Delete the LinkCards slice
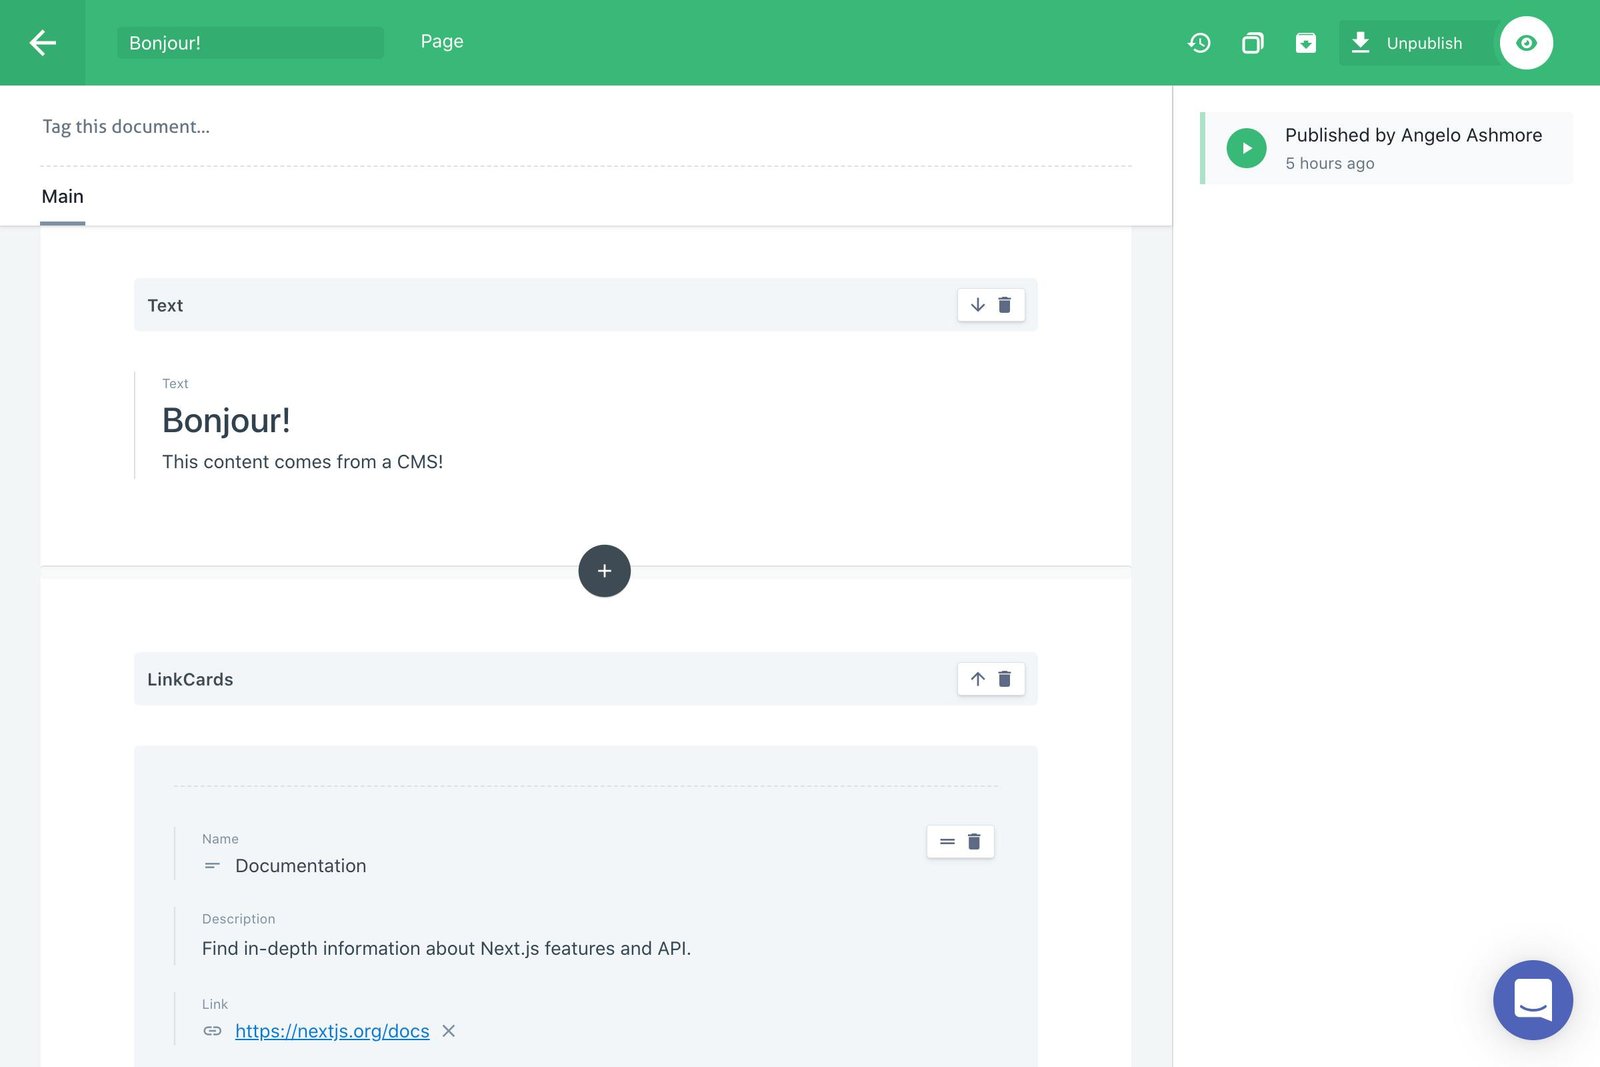This screenshot has height=1067, width=1600. click(x=1005, y=679)
